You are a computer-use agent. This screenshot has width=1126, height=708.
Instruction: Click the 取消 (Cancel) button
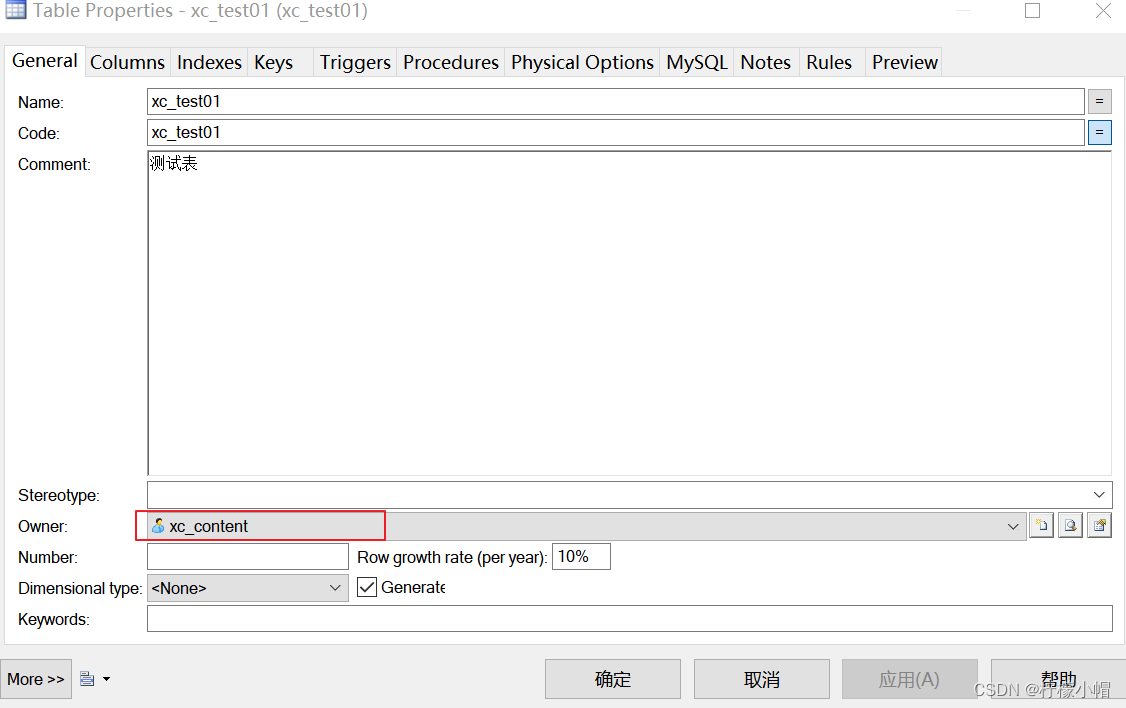pyautogui.click(x=761, y=679)
